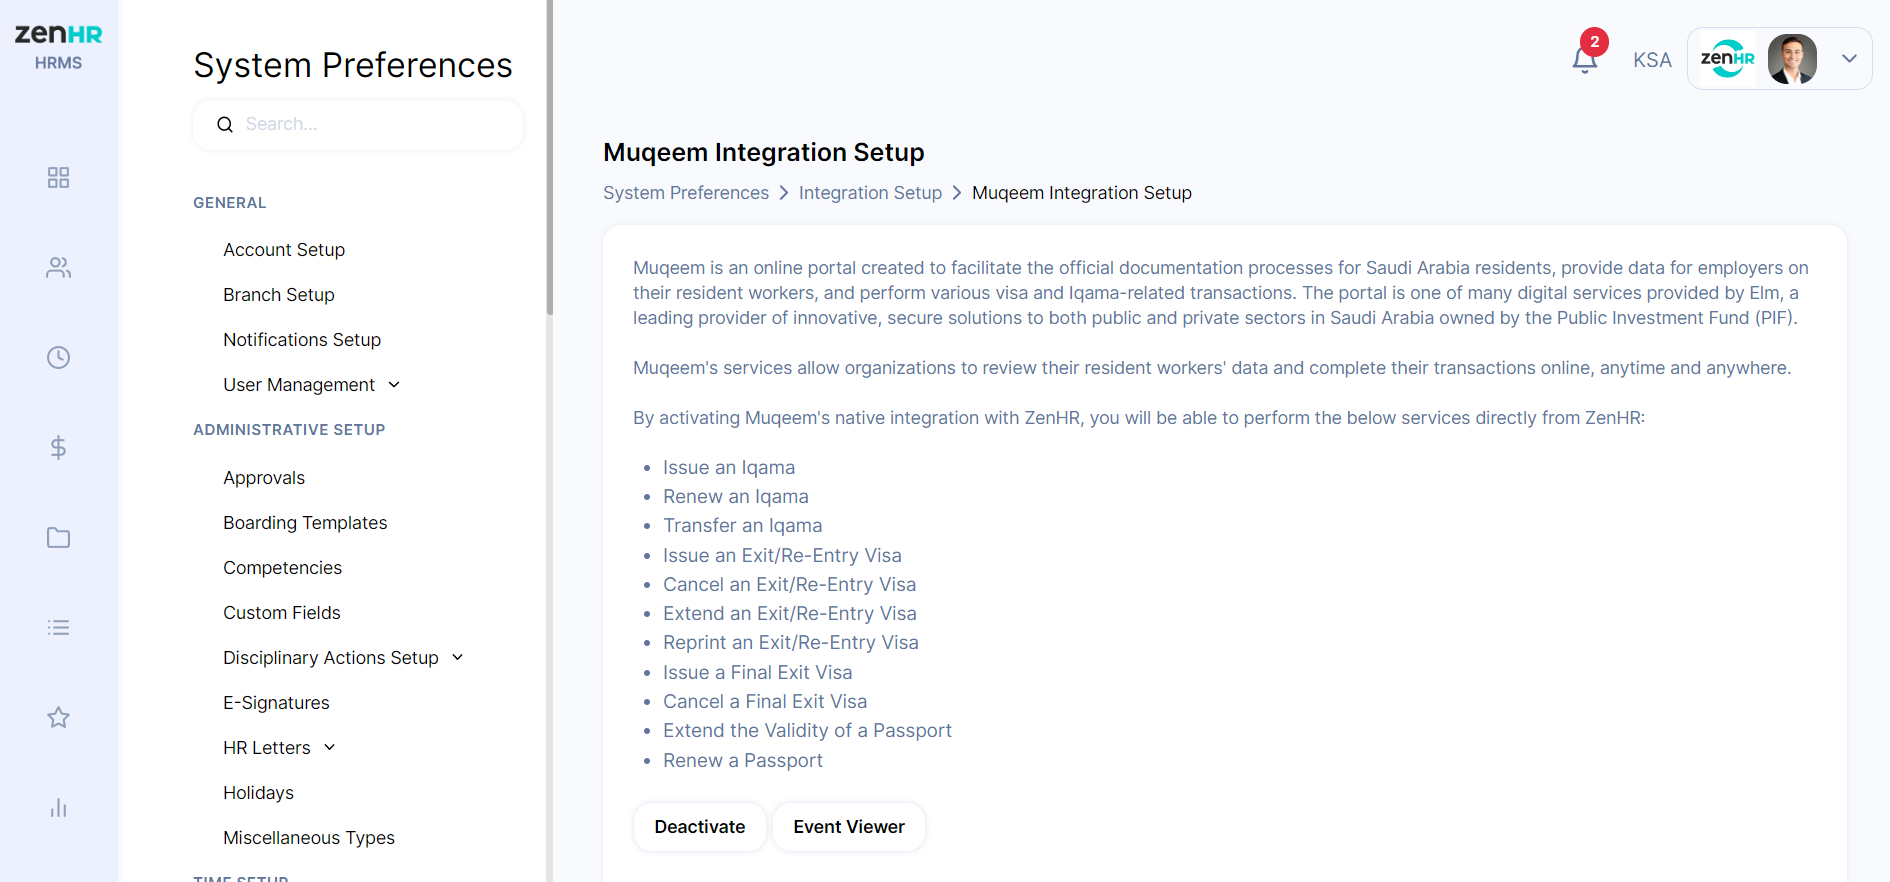Click the ZenHR company logo in header

(x=1727, y=59)
